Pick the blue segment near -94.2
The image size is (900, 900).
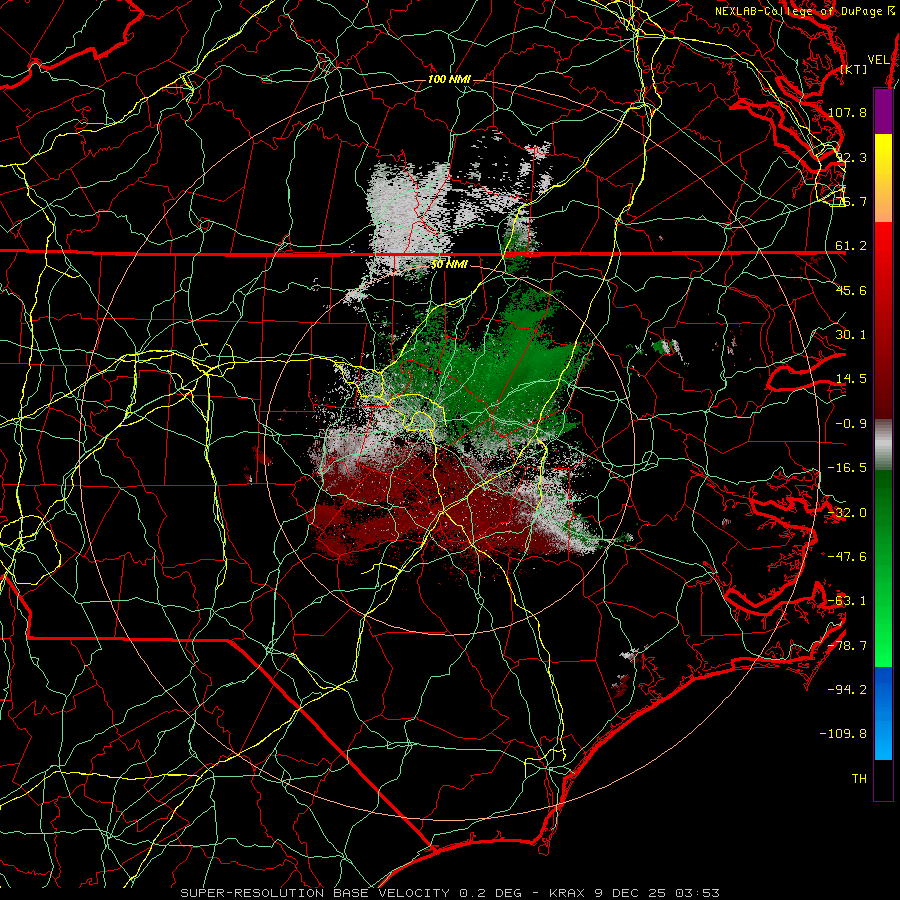point(883,690)
